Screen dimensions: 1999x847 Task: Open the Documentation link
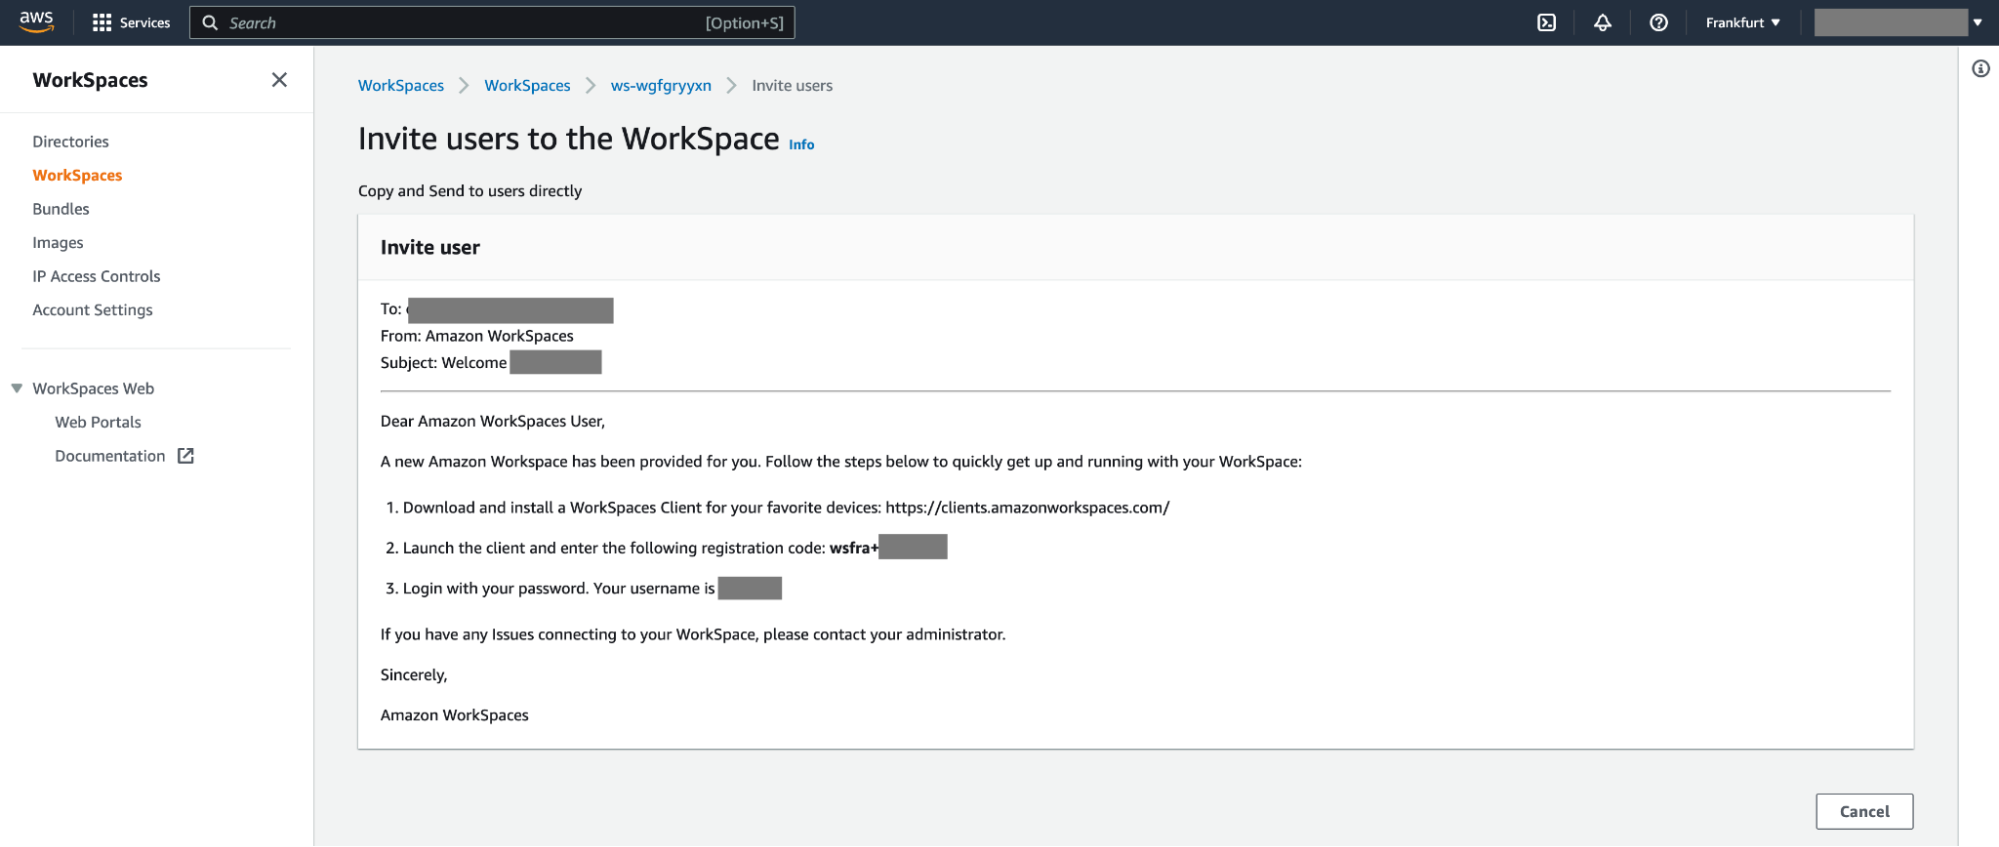tap(110, 456)
